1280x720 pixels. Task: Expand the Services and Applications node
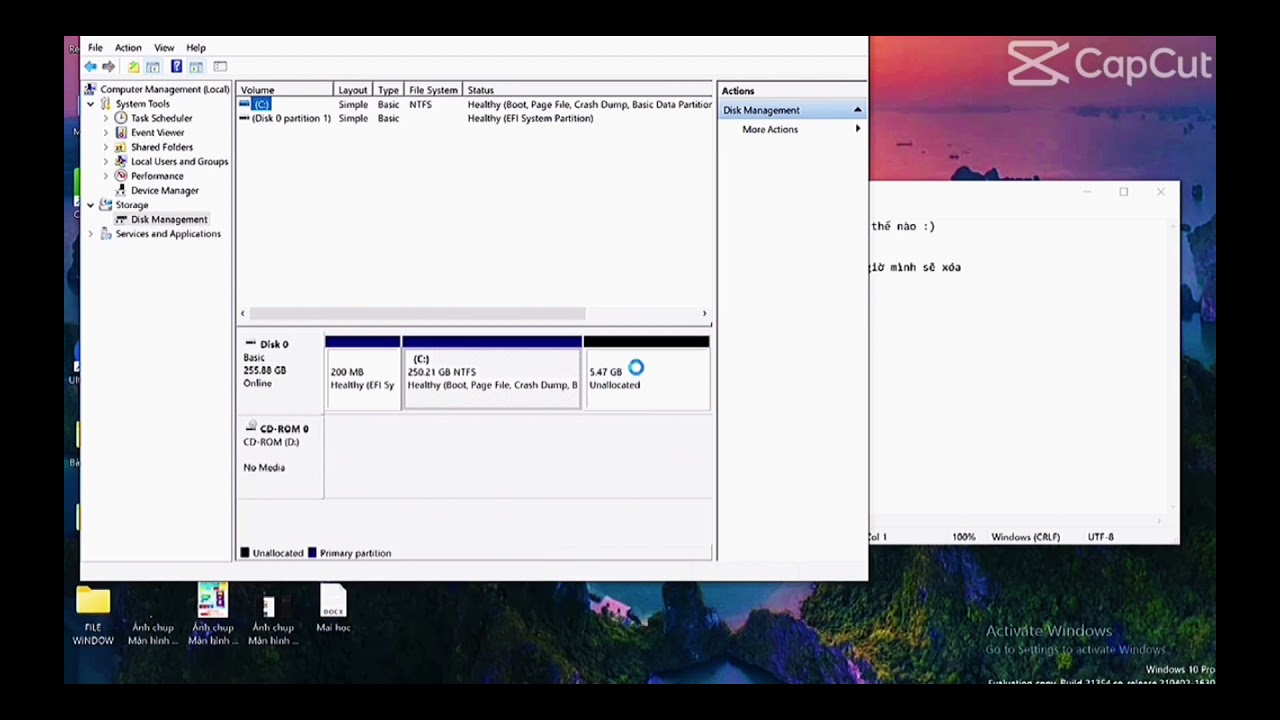[x=91, y=234]
